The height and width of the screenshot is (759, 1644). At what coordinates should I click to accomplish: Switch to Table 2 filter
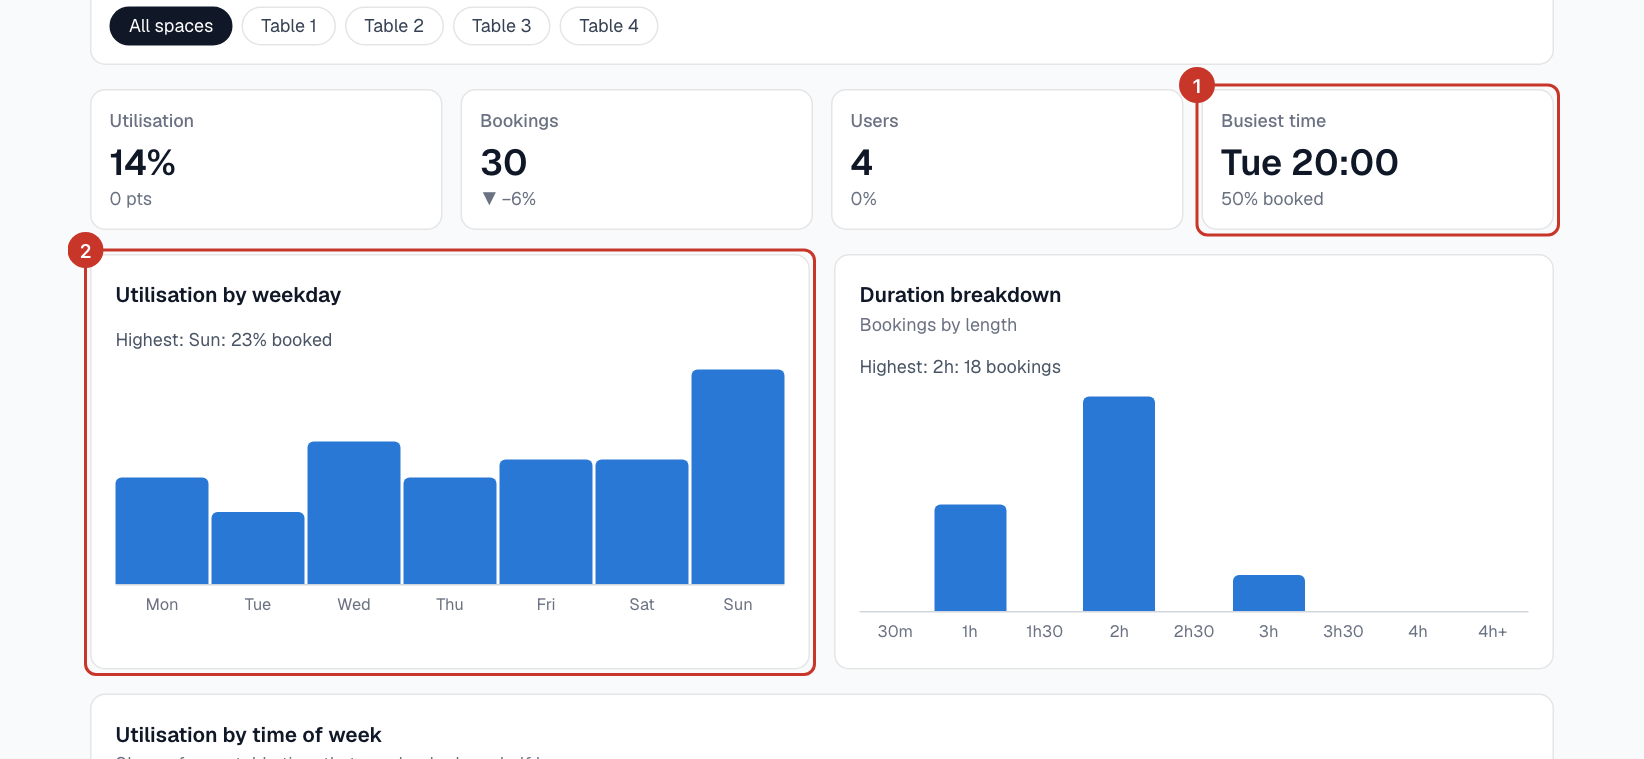394,26
